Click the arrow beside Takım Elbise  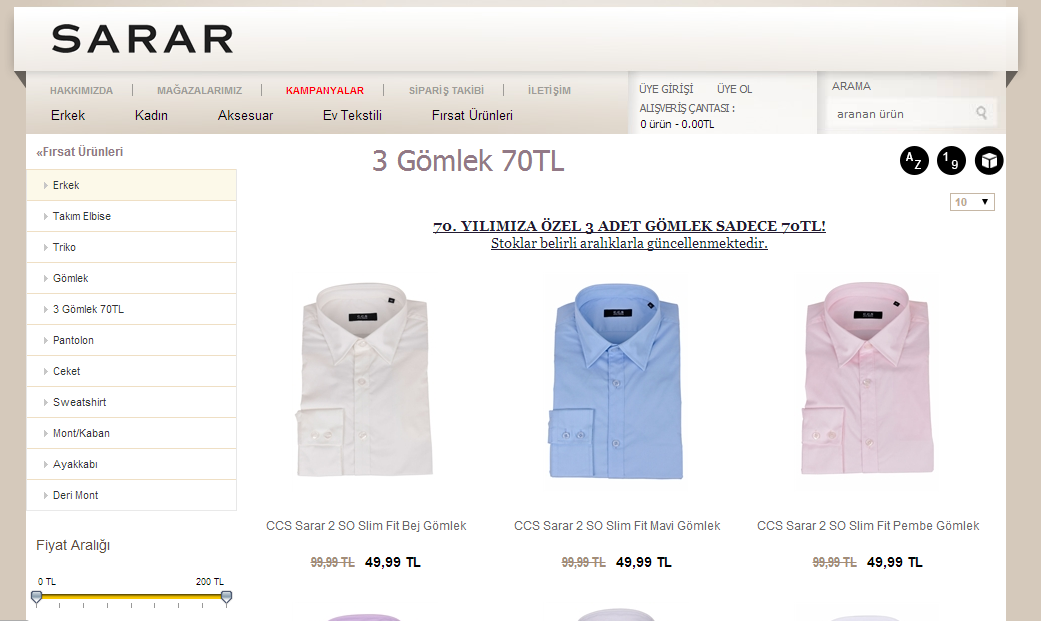coord(46,217)
